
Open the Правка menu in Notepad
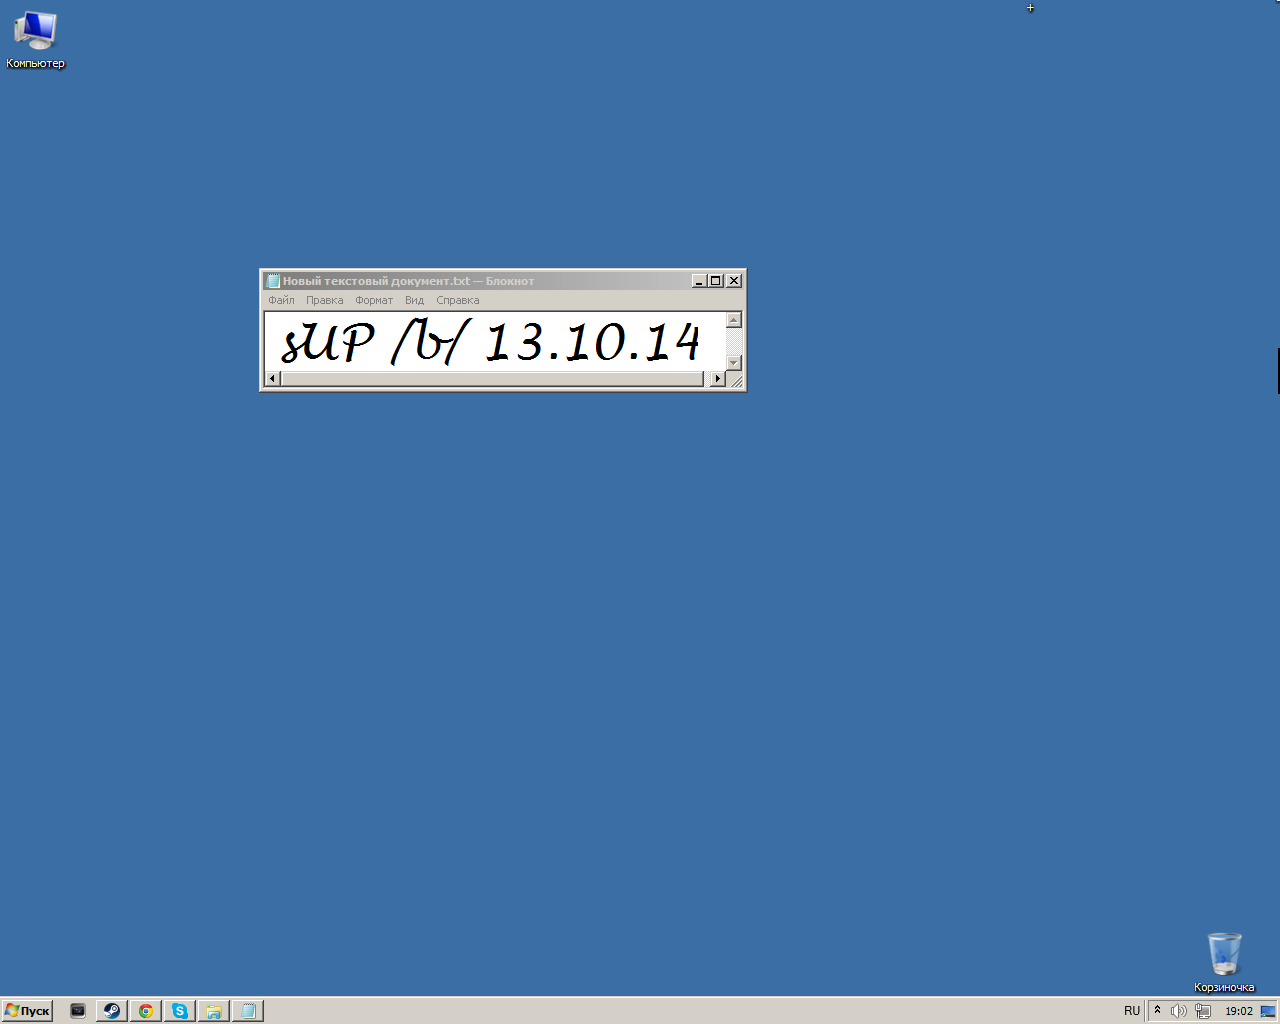324,300
